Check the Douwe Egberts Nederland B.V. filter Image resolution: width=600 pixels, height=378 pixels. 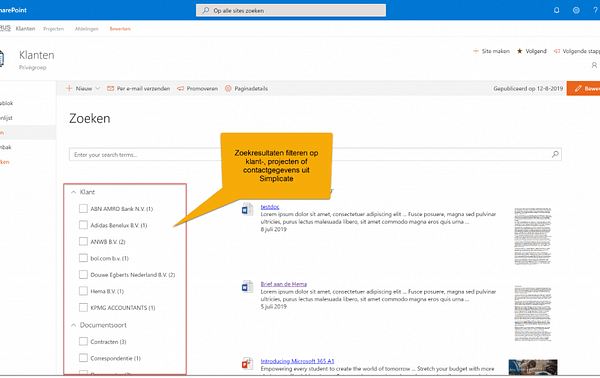point(83,274)
